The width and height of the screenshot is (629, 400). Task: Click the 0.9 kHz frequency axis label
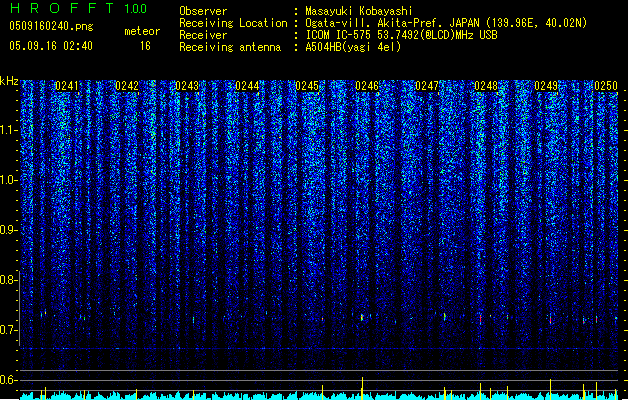(9, 230)
